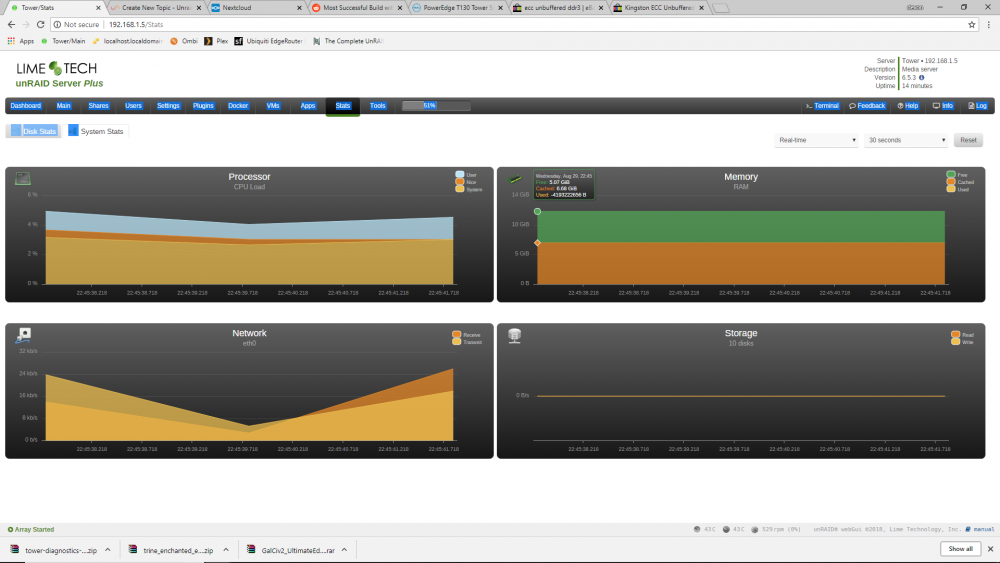
Task: Switch to the Users tab
Action: pyautogui.click(x=133, y=106)
